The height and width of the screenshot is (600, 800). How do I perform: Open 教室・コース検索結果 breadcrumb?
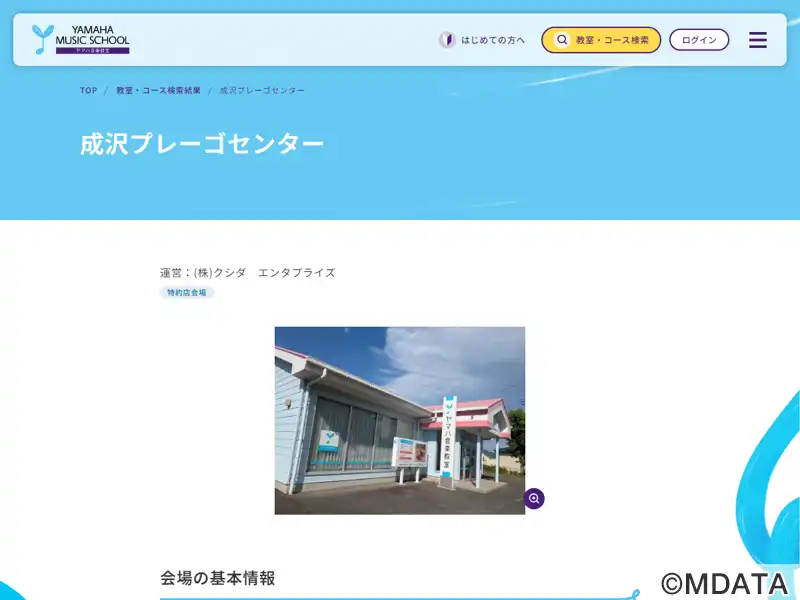click(x=158, y=90)
